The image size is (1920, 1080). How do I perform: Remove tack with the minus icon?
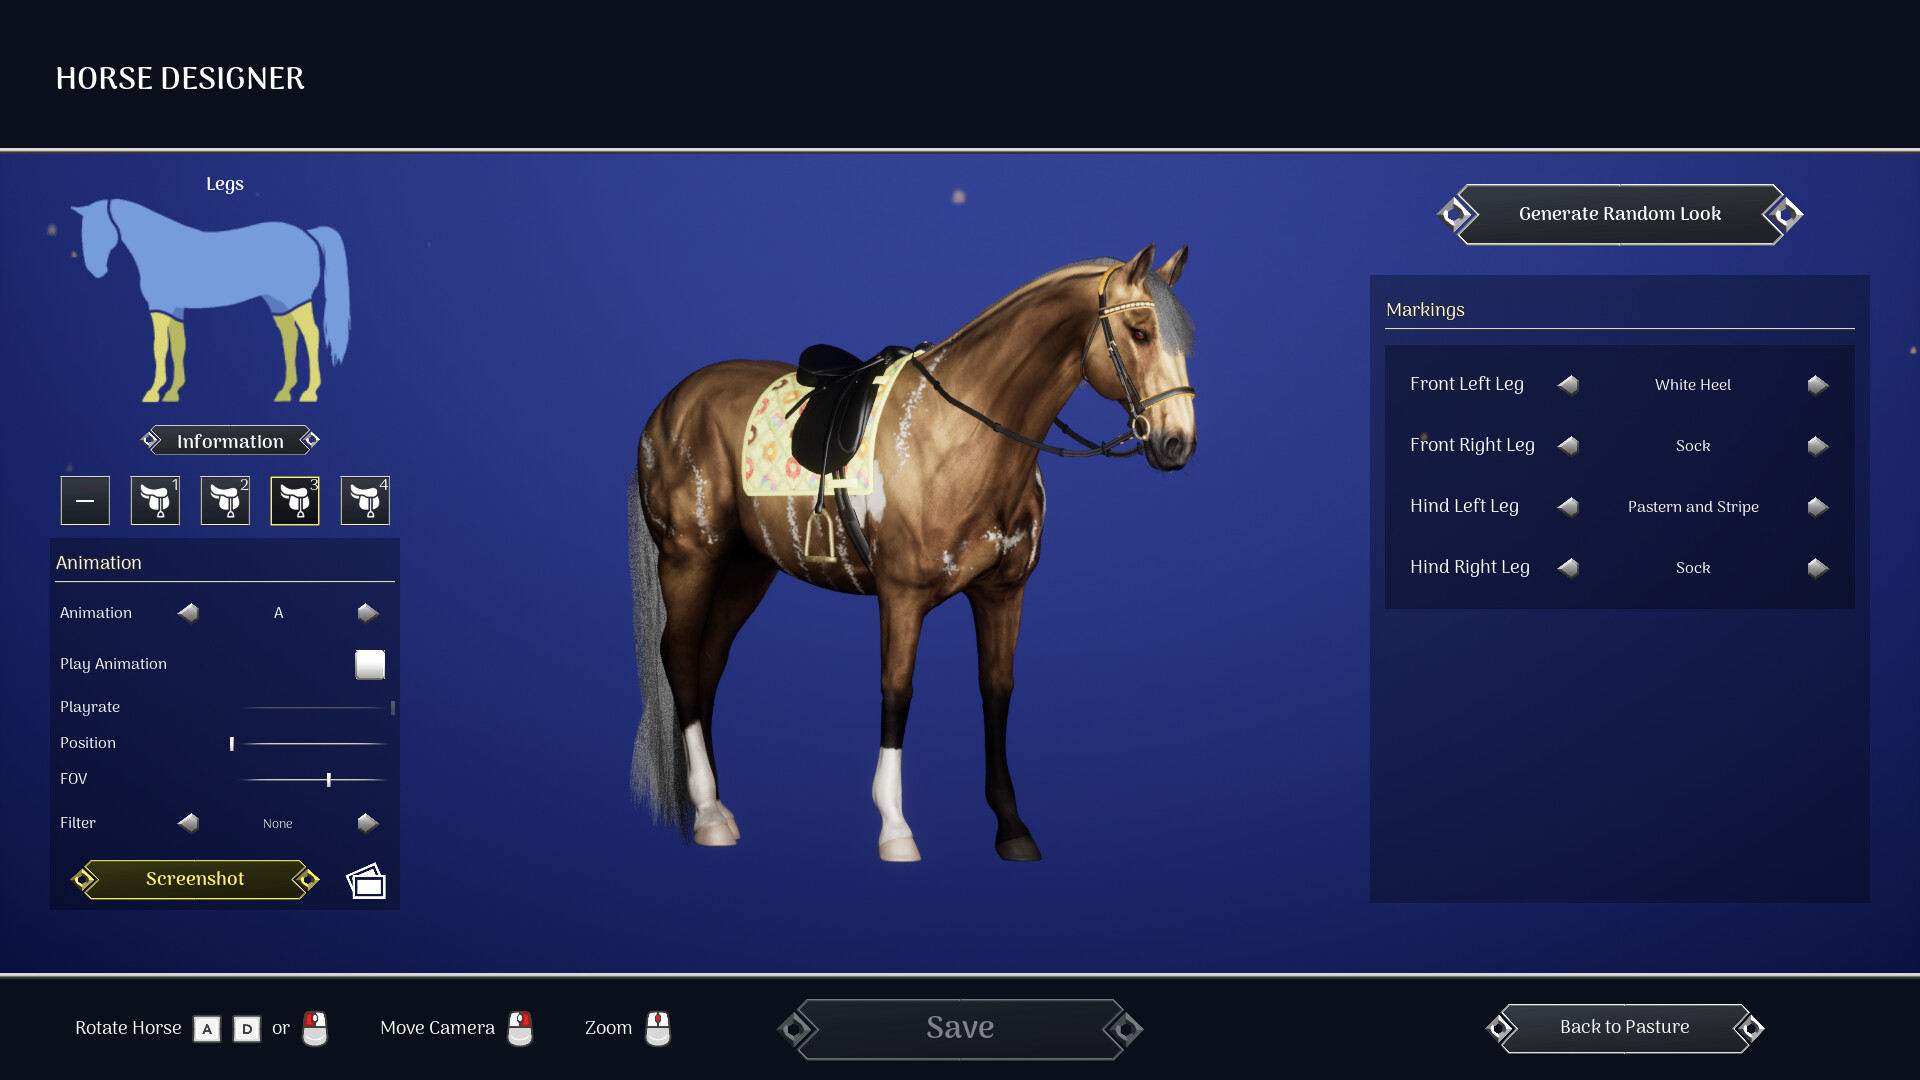point(85,500)
